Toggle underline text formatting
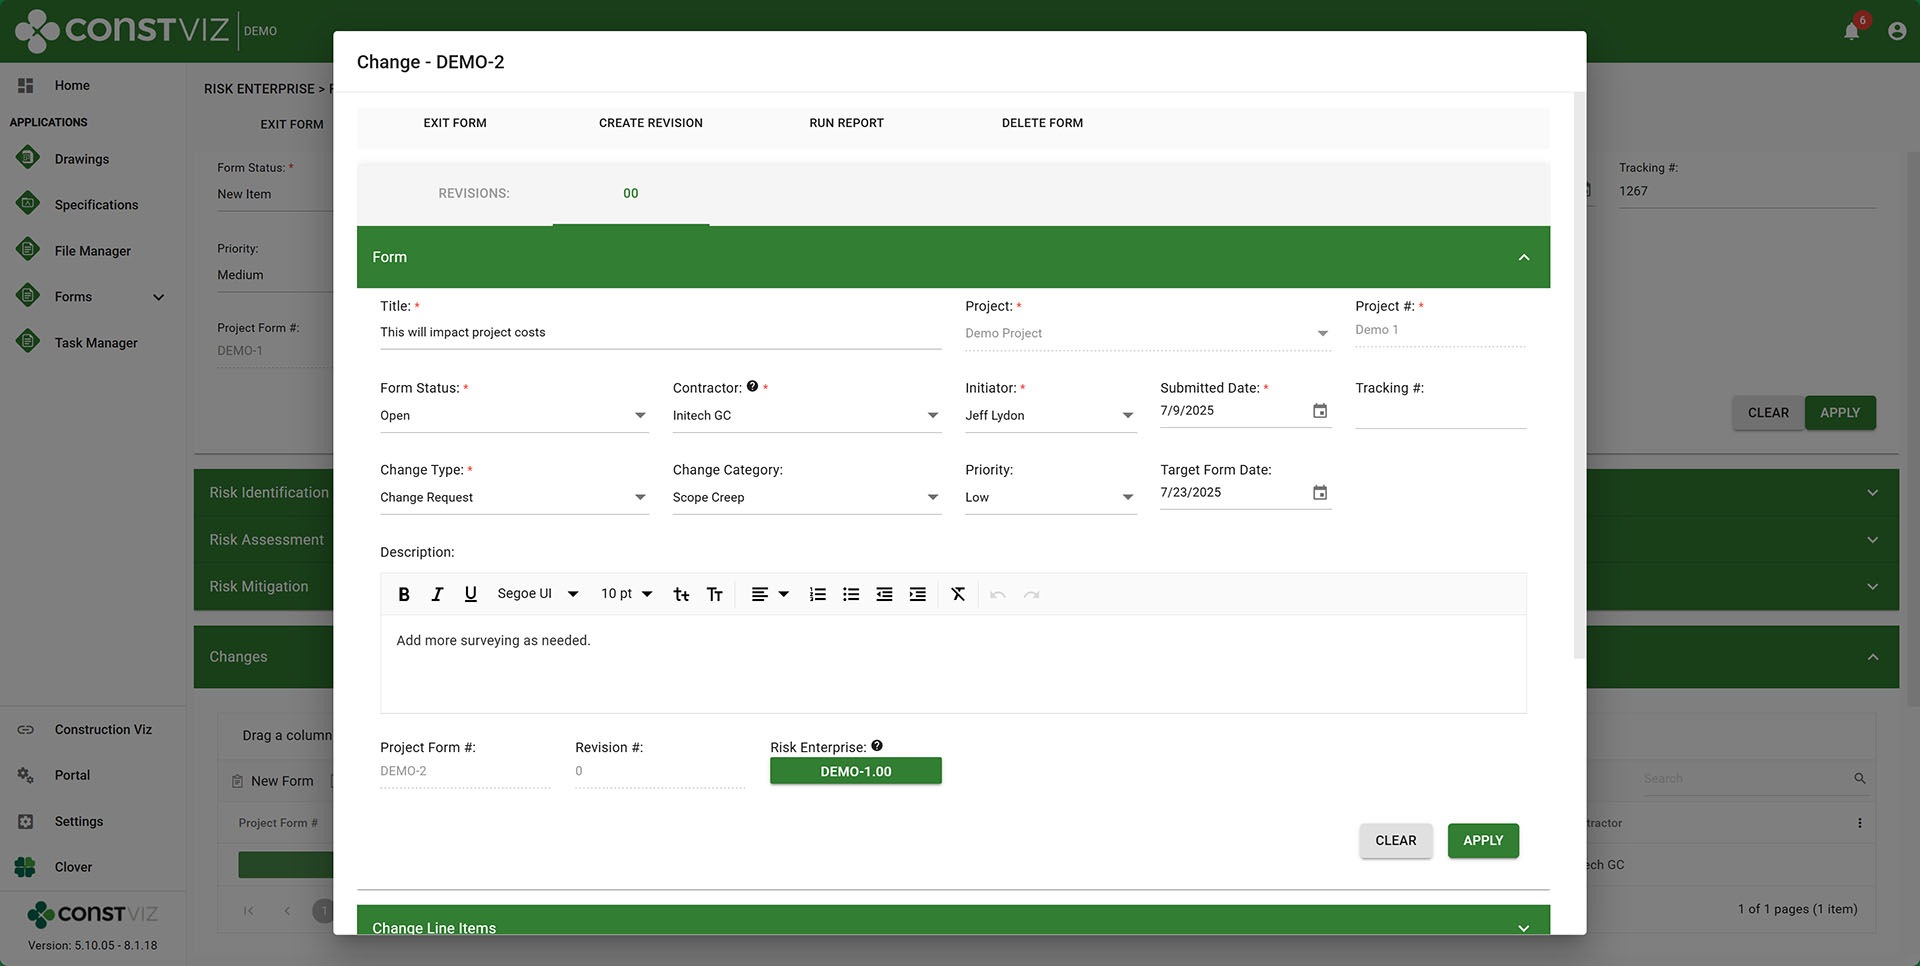 (470, 594)
